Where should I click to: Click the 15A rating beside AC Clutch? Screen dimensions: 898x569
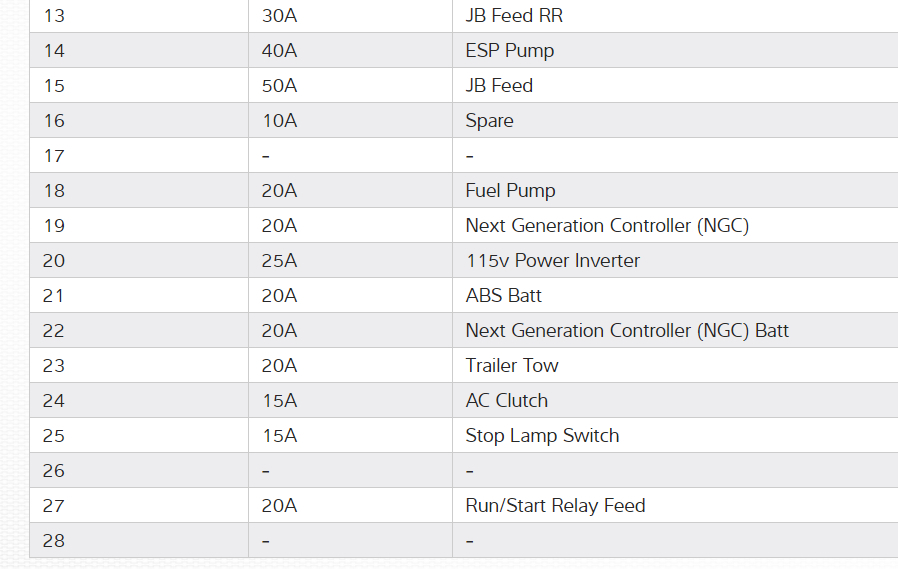279,401
